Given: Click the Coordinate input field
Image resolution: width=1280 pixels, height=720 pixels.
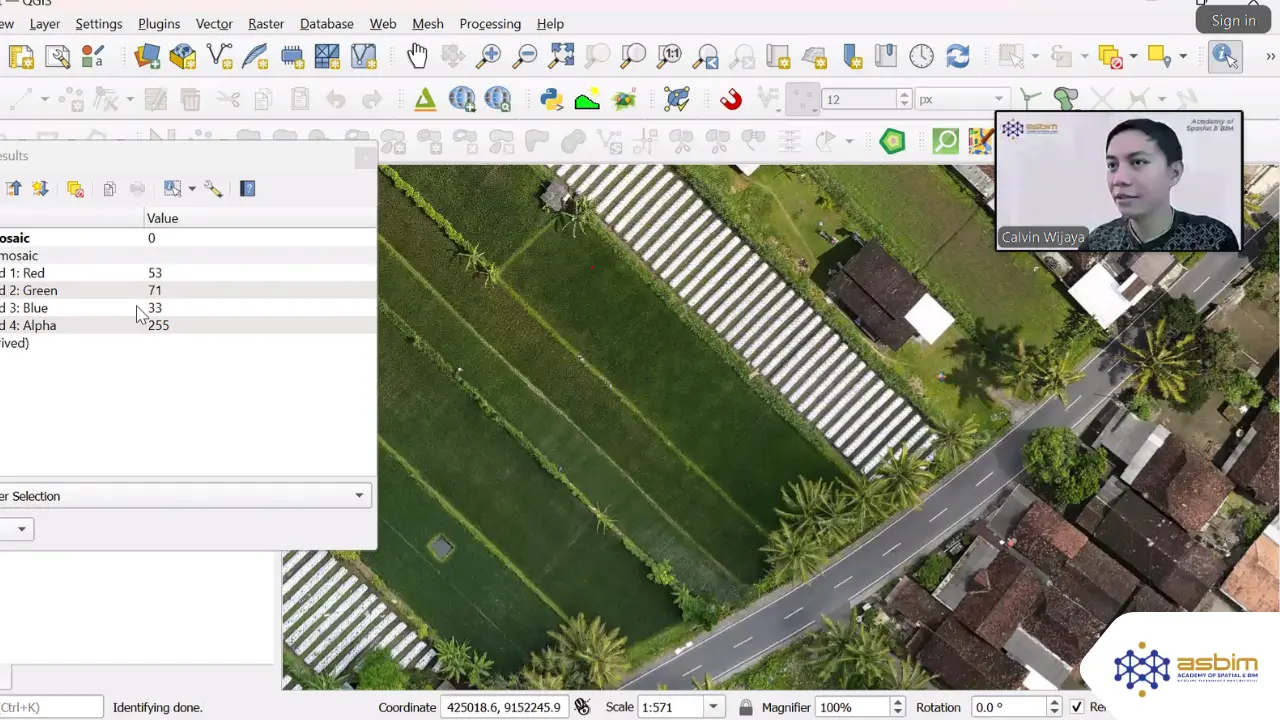Looking at the screenshot, I should click(505, 707).
